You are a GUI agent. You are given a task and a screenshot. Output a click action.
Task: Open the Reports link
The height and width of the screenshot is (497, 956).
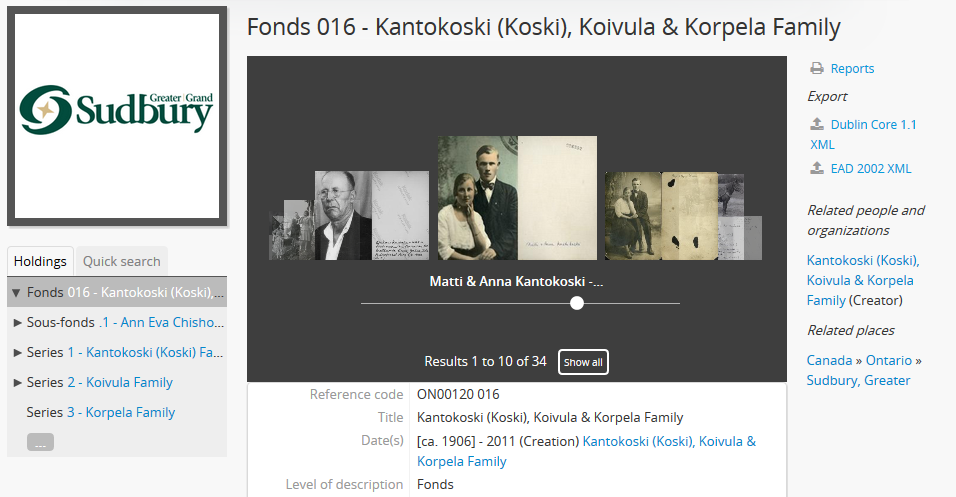coord(852,69)
